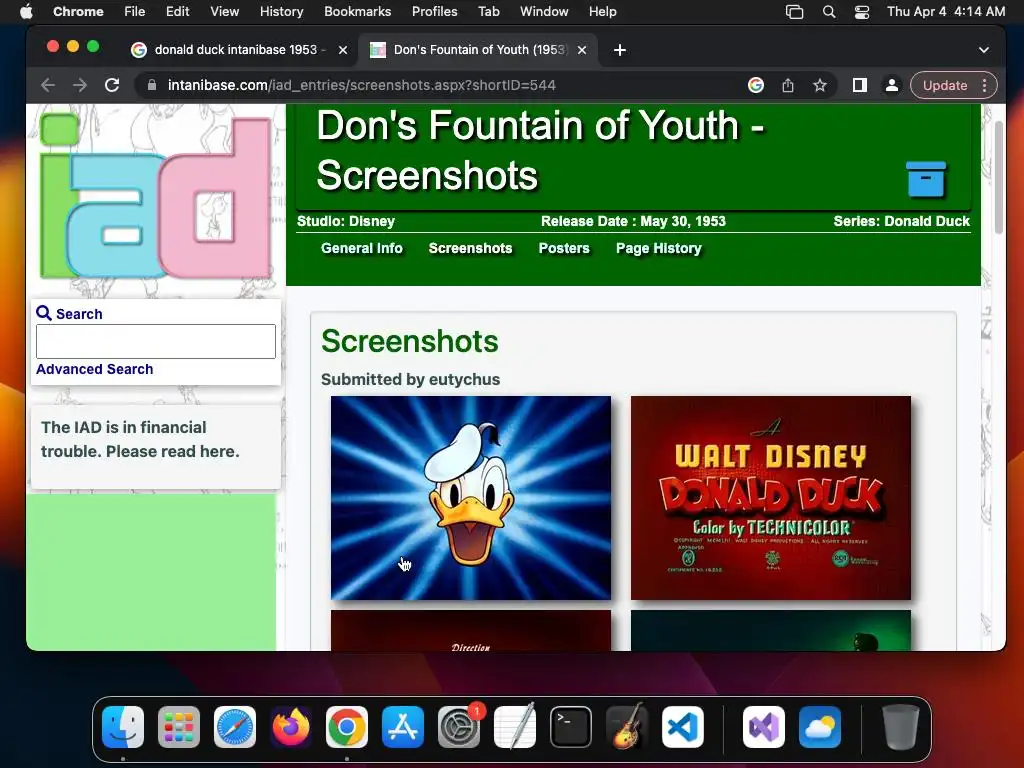Click the blue archive box icon
1024x768 pixels.
[x=925, y=179]
